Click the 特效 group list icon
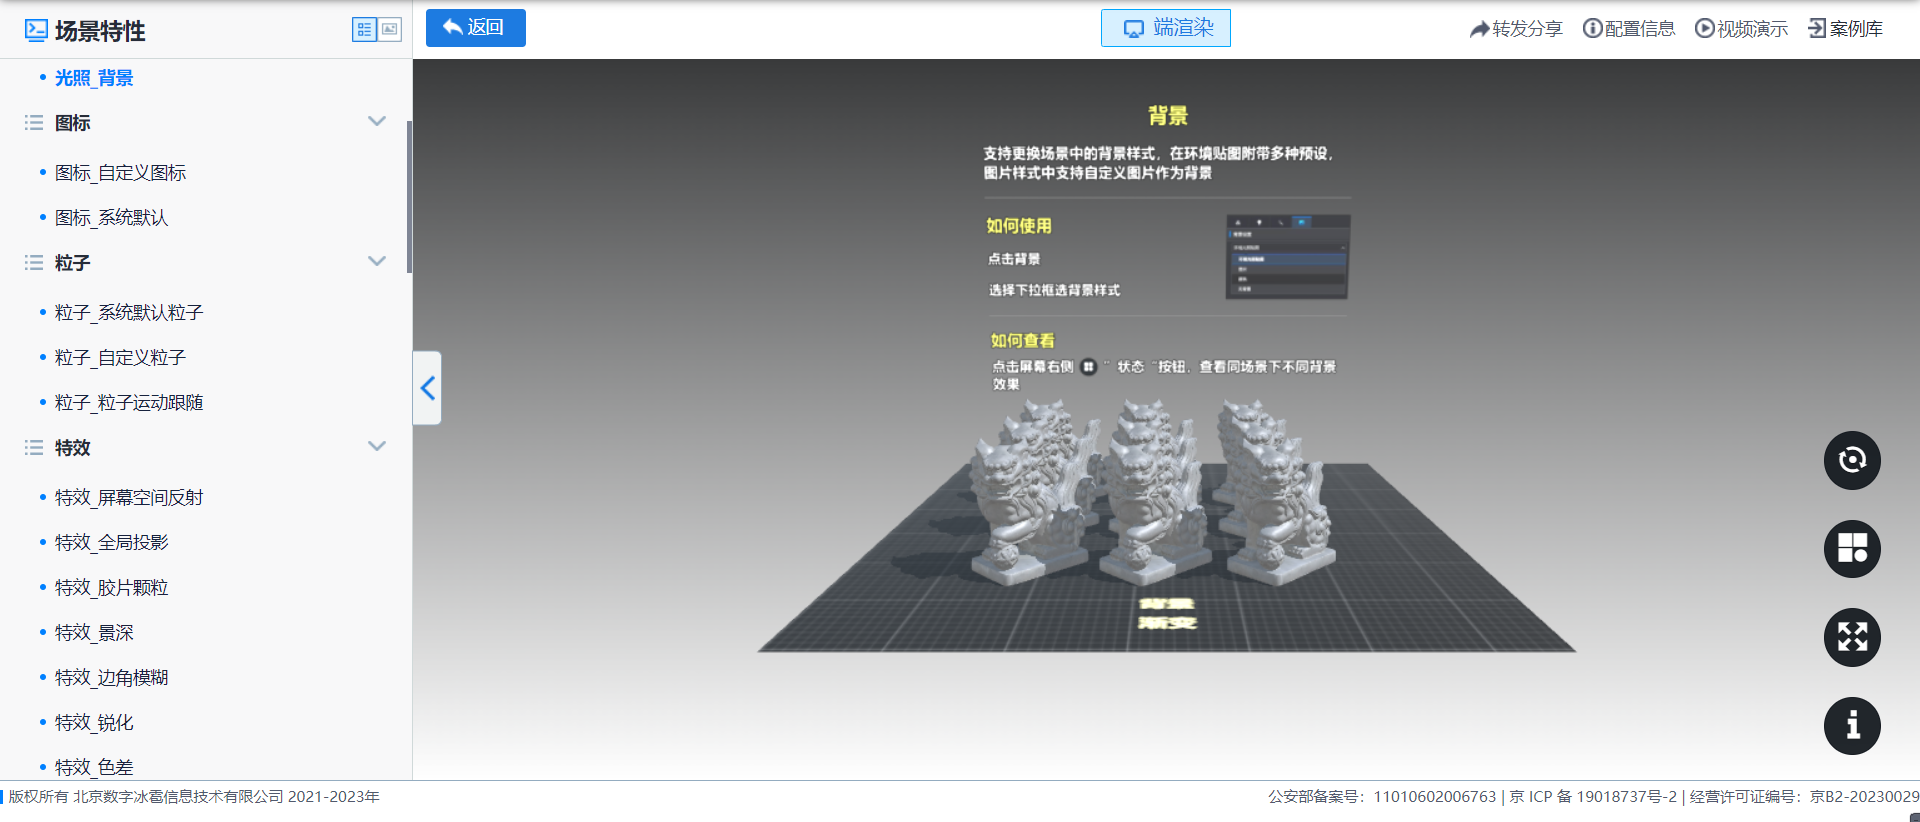Viewport: 1920px width, 822px height. 34,448
